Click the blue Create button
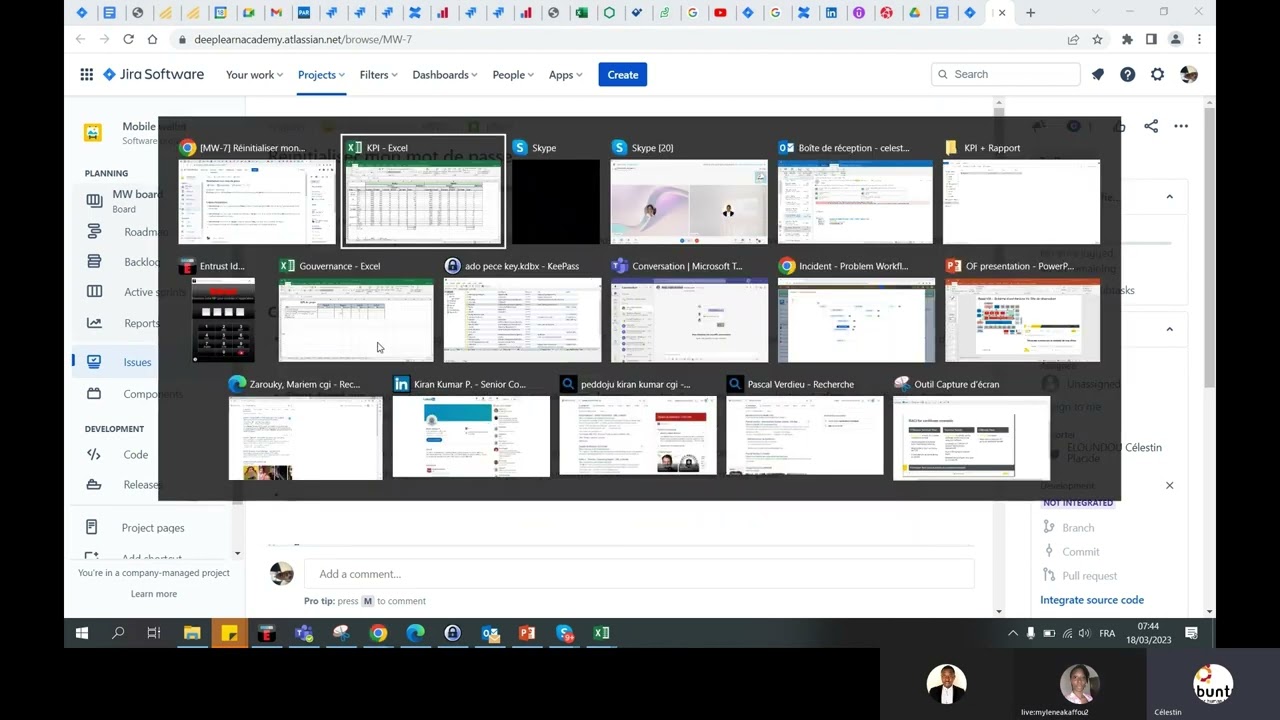Screen dimensions: 1280x720 [x=623, y=75]
